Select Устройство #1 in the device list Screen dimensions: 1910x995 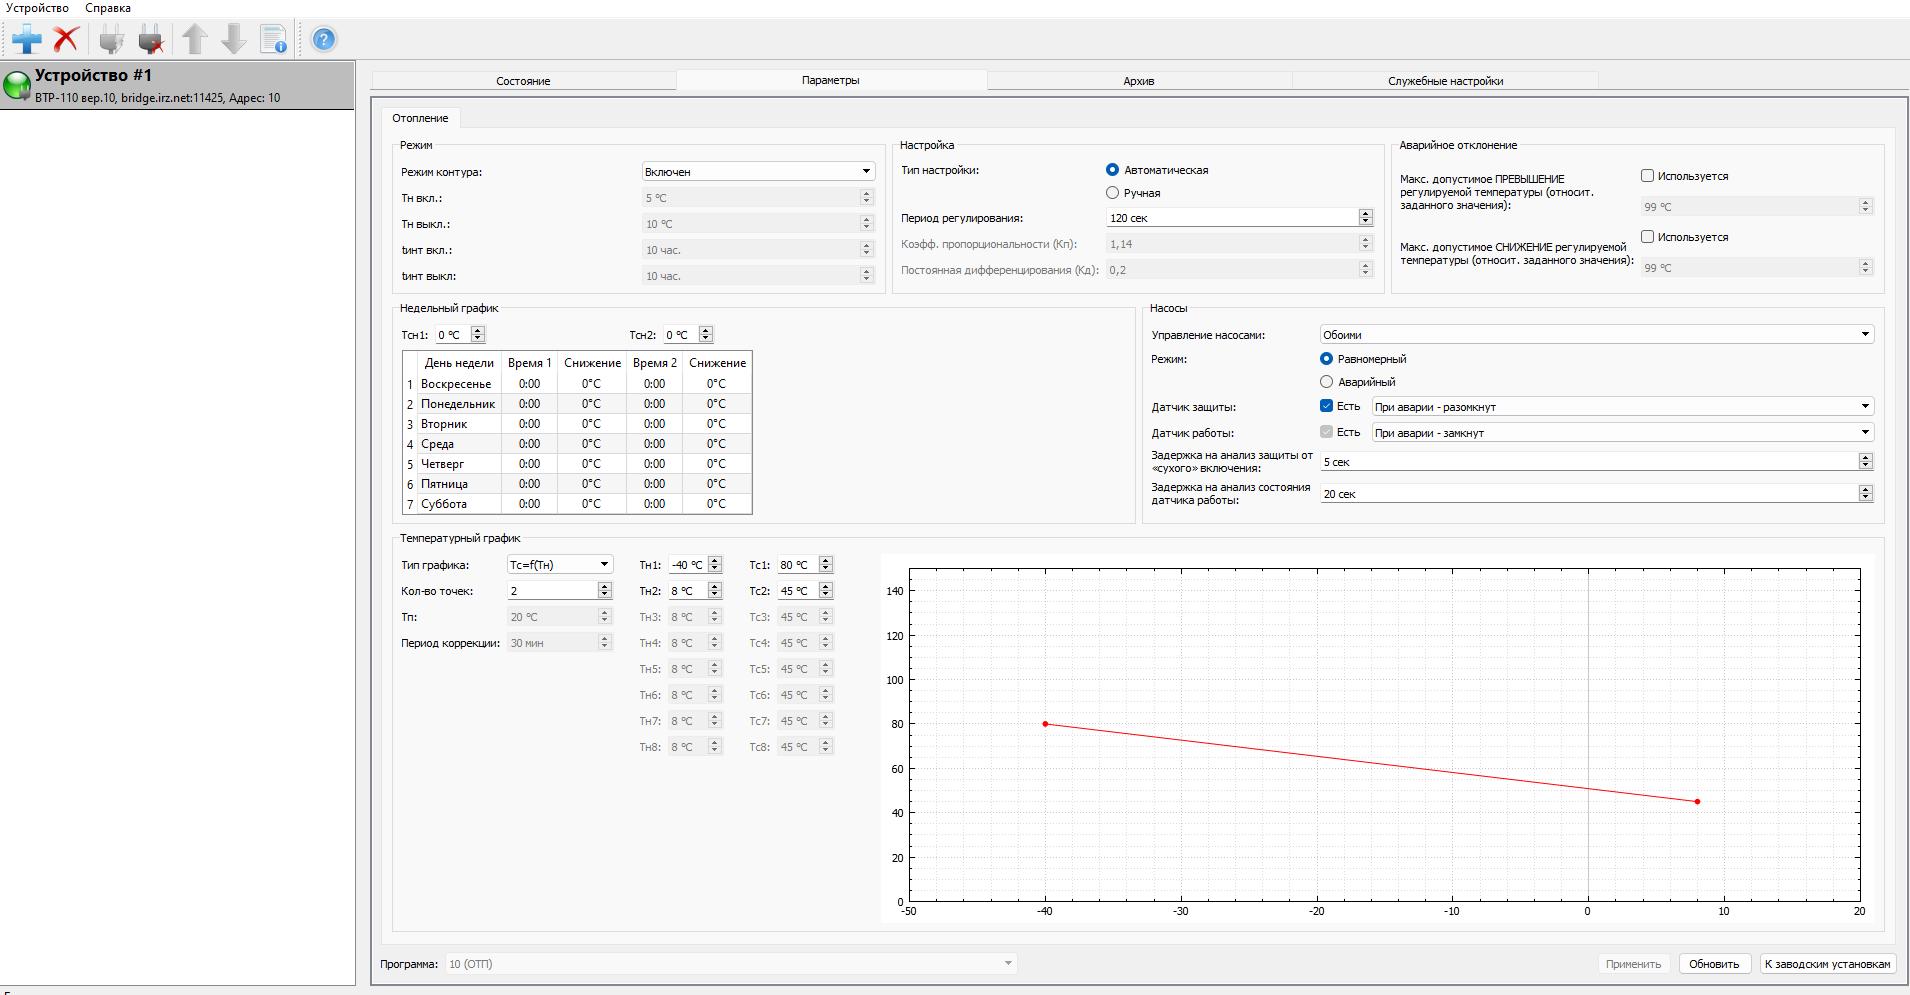(x=177, y=85)
